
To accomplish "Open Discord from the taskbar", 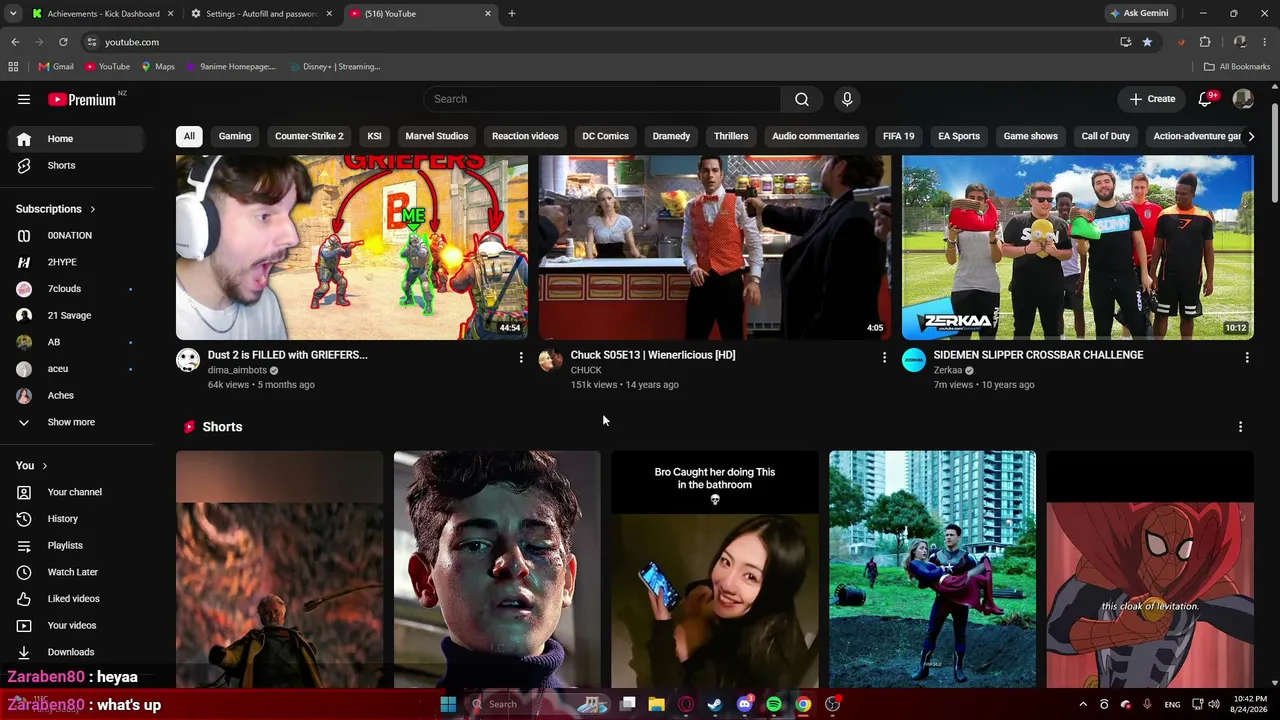I will pyautogui.click(x=744, y=704).
